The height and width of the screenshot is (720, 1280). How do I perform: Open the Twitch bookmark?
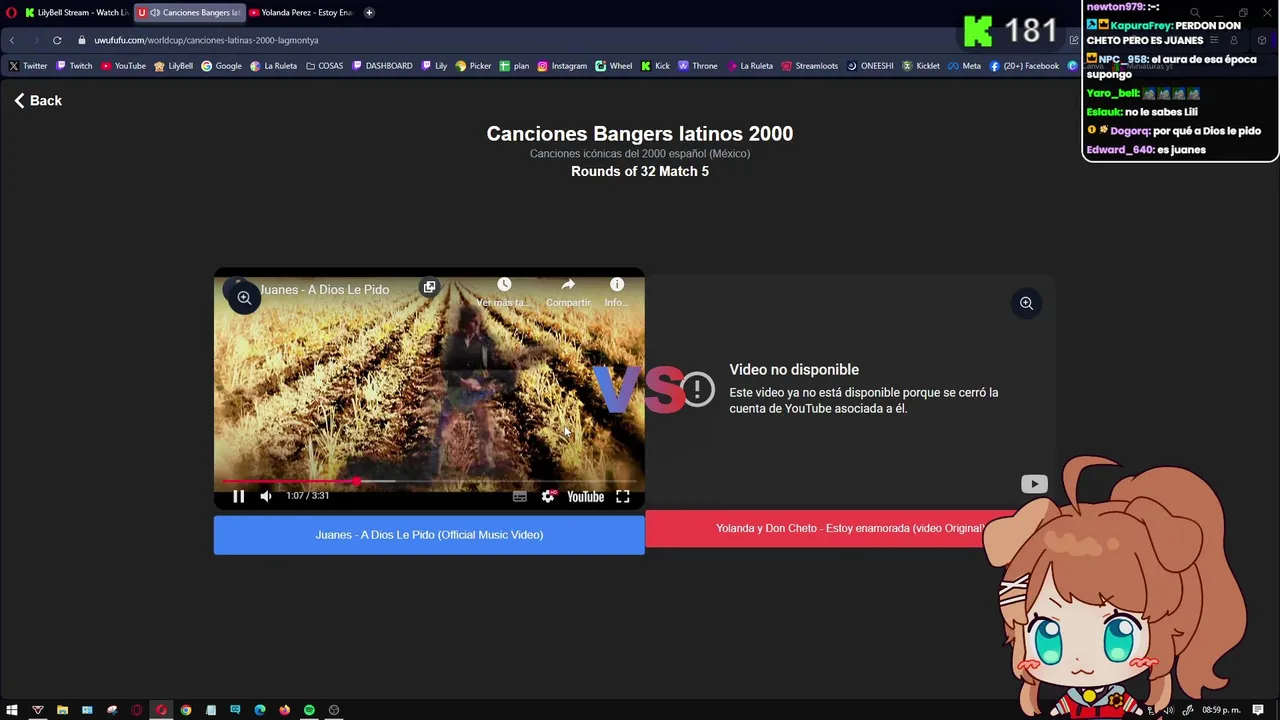point(74,66)
